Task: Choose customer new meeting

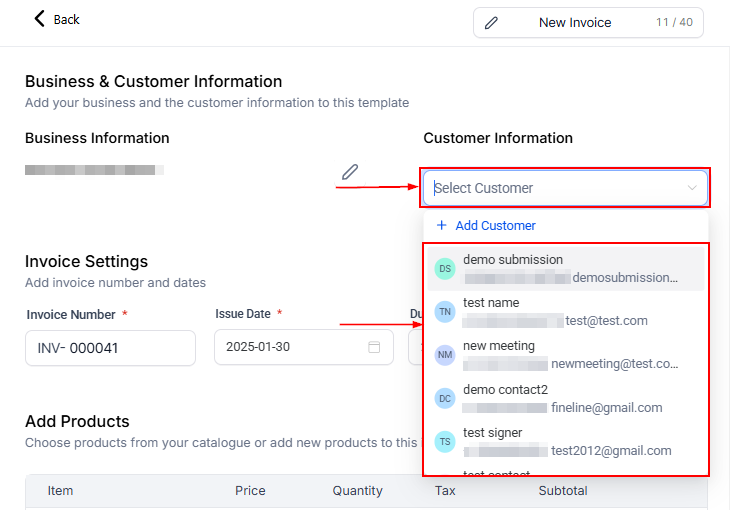Action: pyautogui.click(x=566, y=355)
